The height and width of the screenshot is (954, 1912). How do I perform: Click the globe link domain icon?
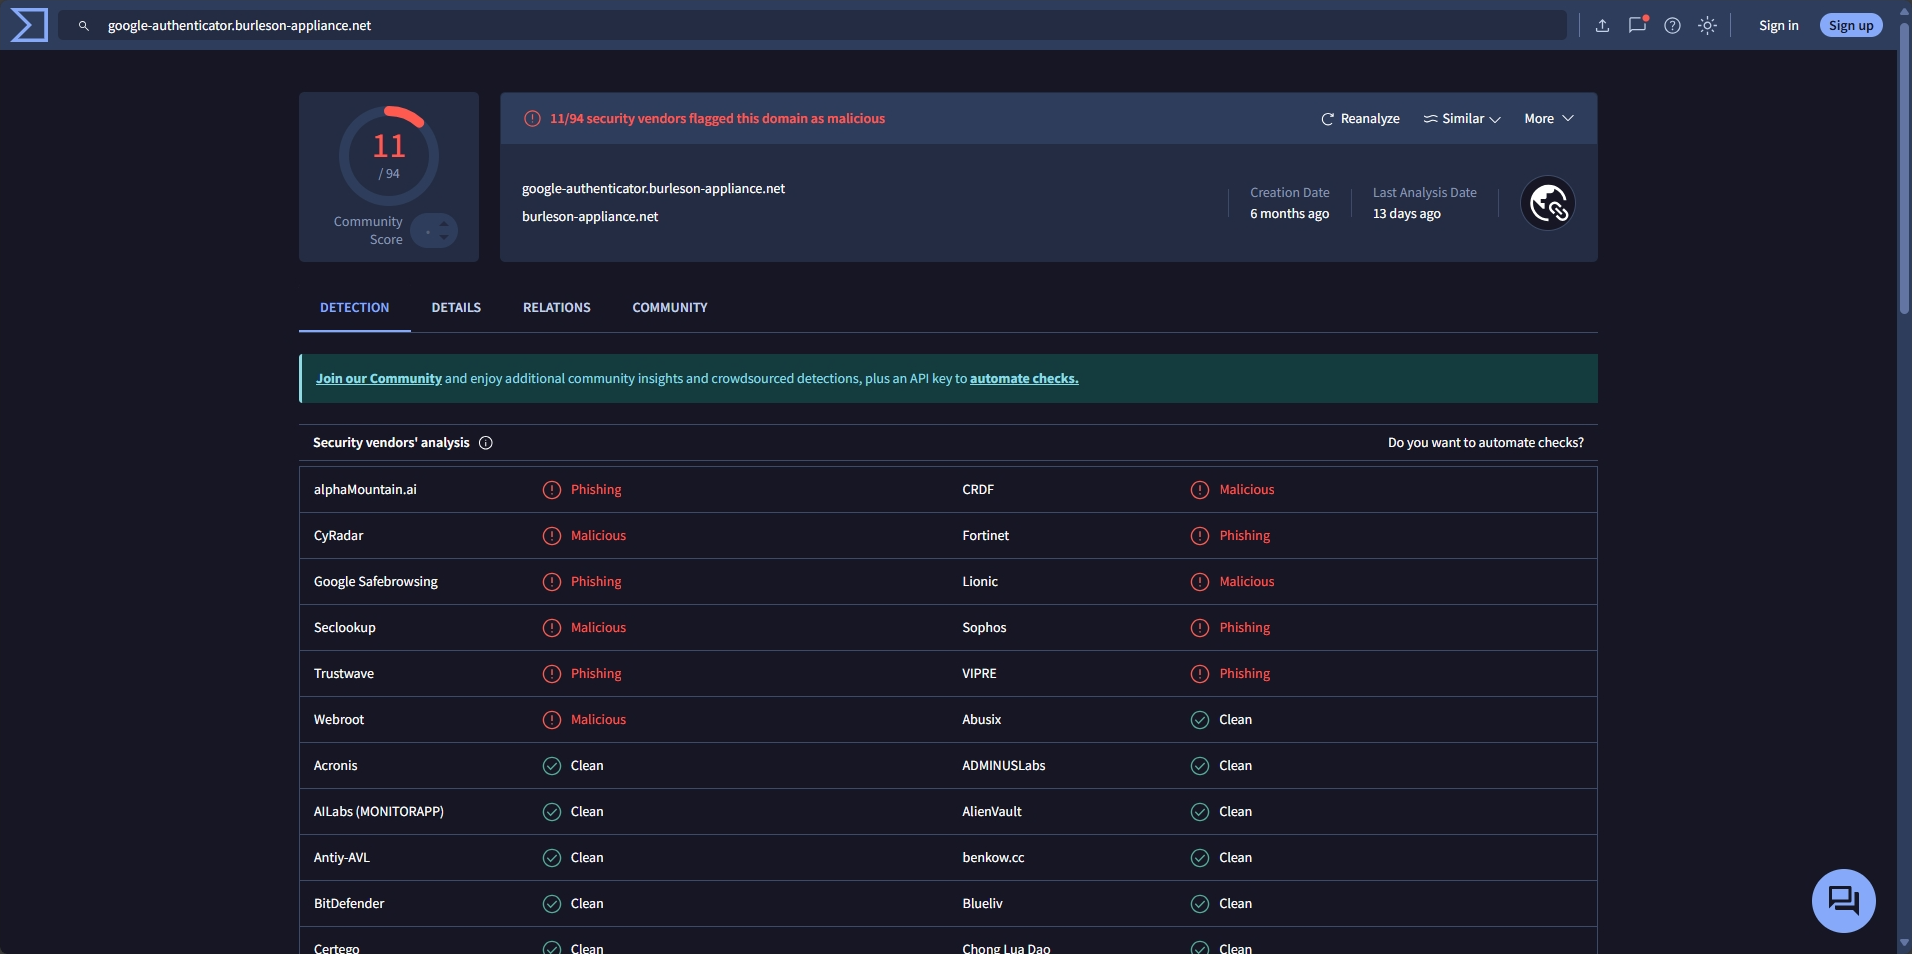tap(1547, 204)
